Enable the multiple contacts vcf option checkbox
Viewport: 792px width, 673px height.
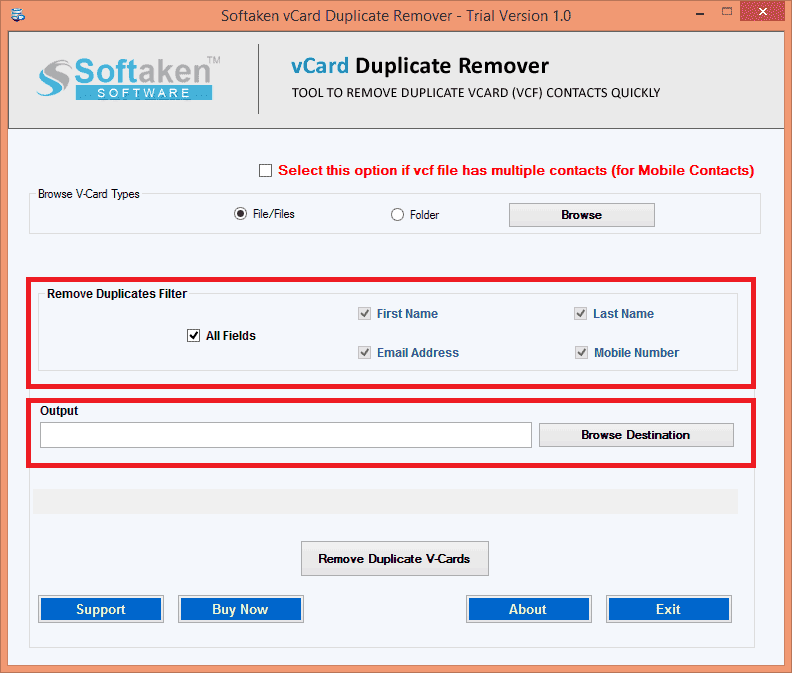point(265,171)
